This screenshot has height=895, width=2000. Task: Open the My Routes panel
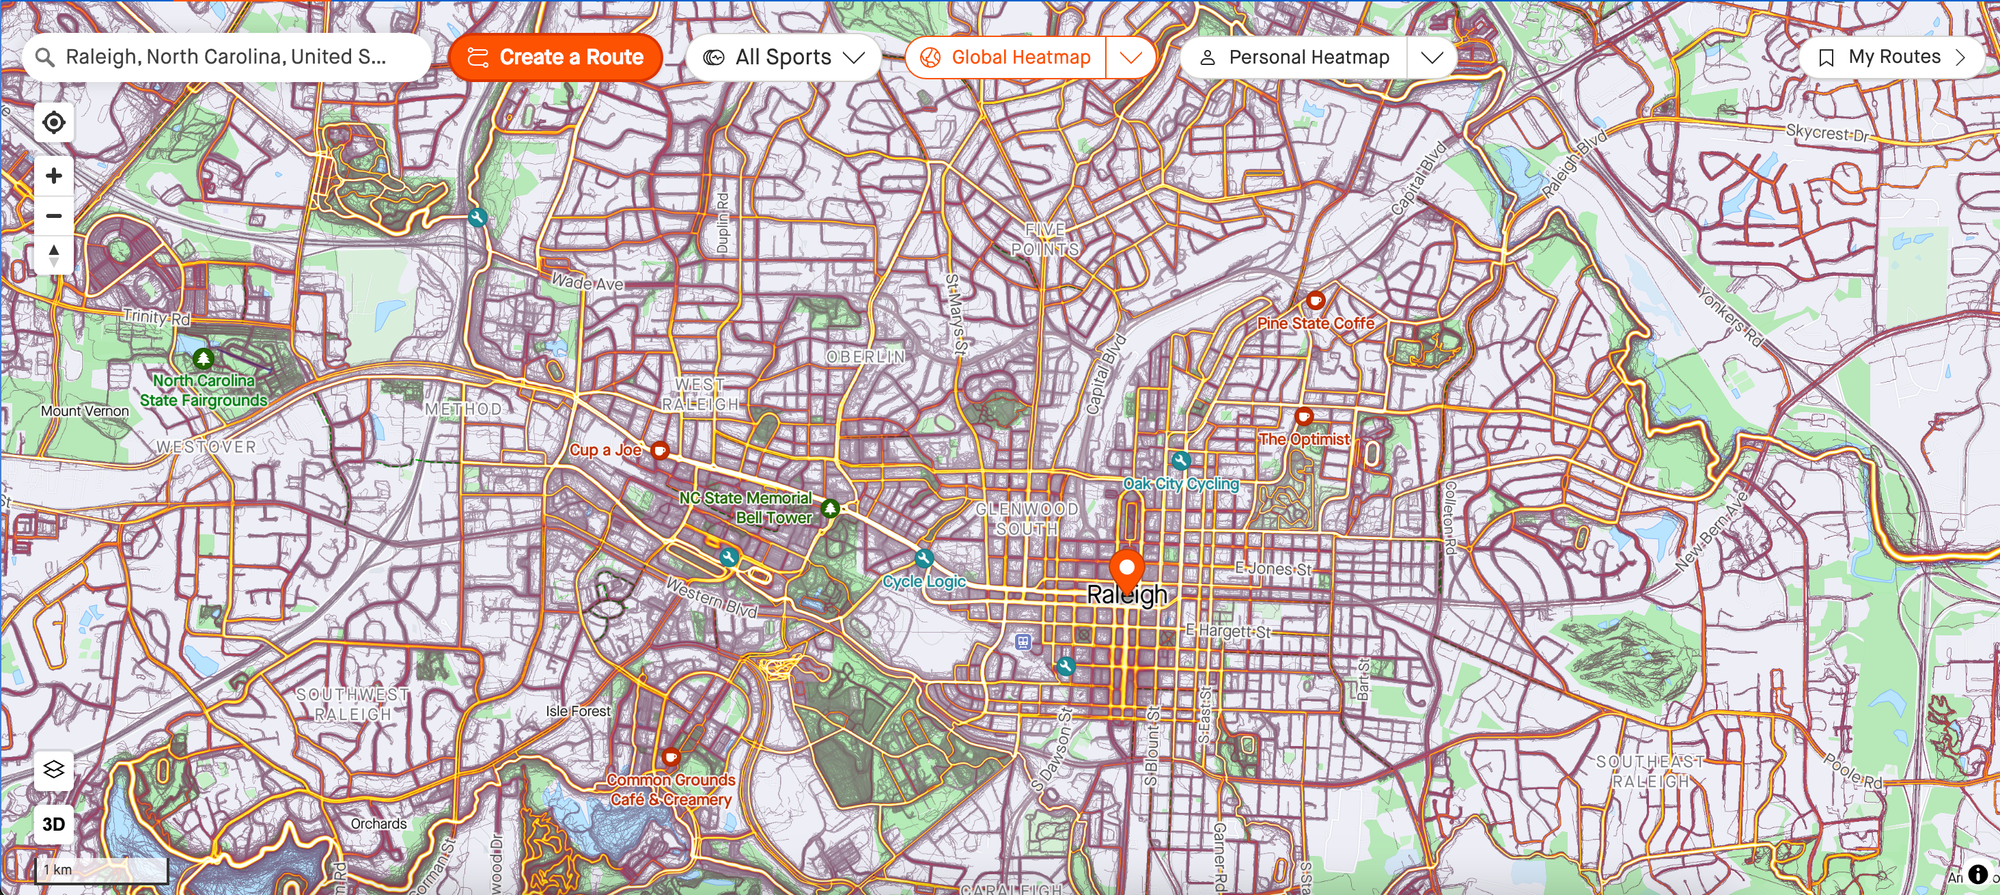tap(1892, 57)
